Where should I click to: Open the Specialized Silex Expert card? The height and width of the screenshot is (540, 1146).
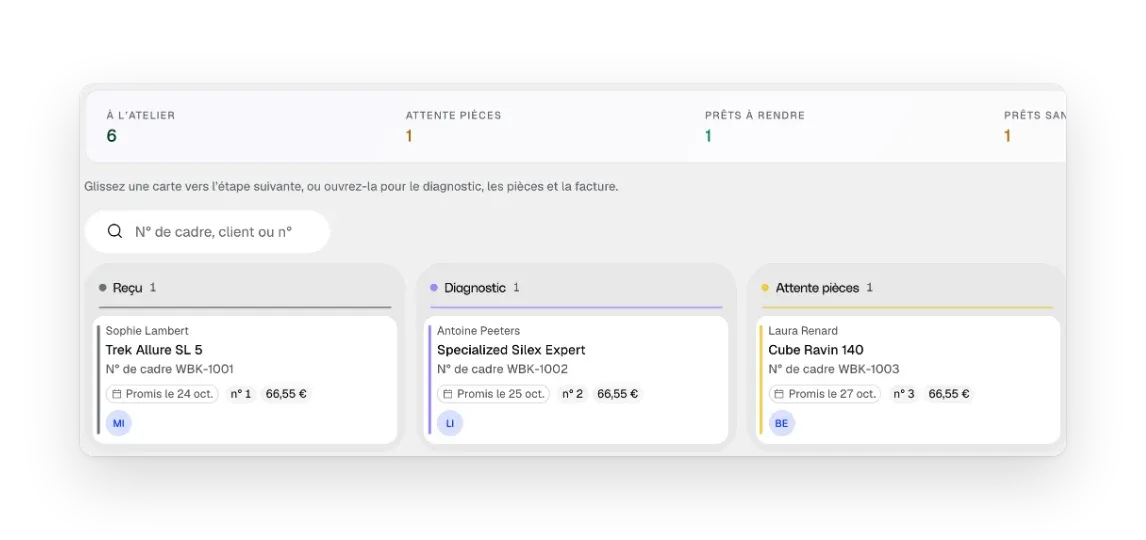(576, 379)
